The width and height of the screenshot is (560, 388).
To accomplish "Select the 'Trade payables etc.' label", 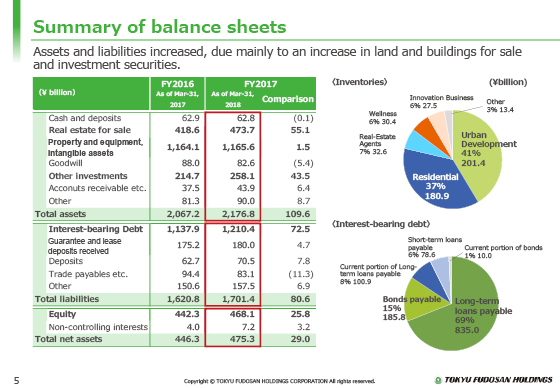I will pyautogui.click(x=88, y=274).
